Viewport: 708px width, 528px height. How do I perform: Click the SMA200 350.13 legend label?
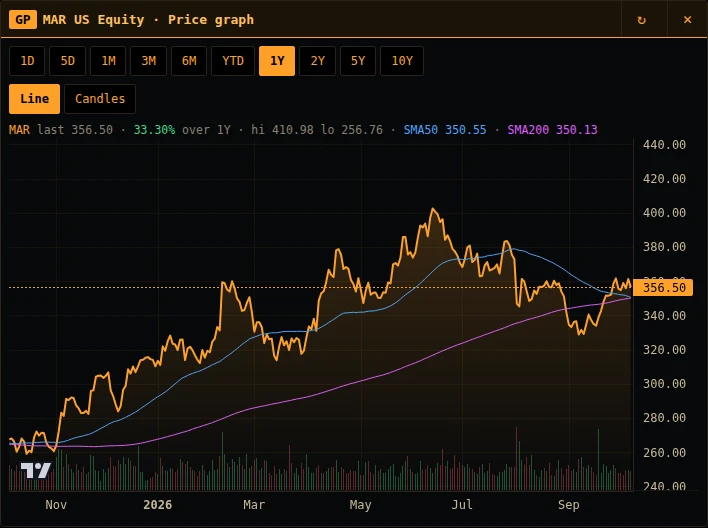[x=552, y=130]
